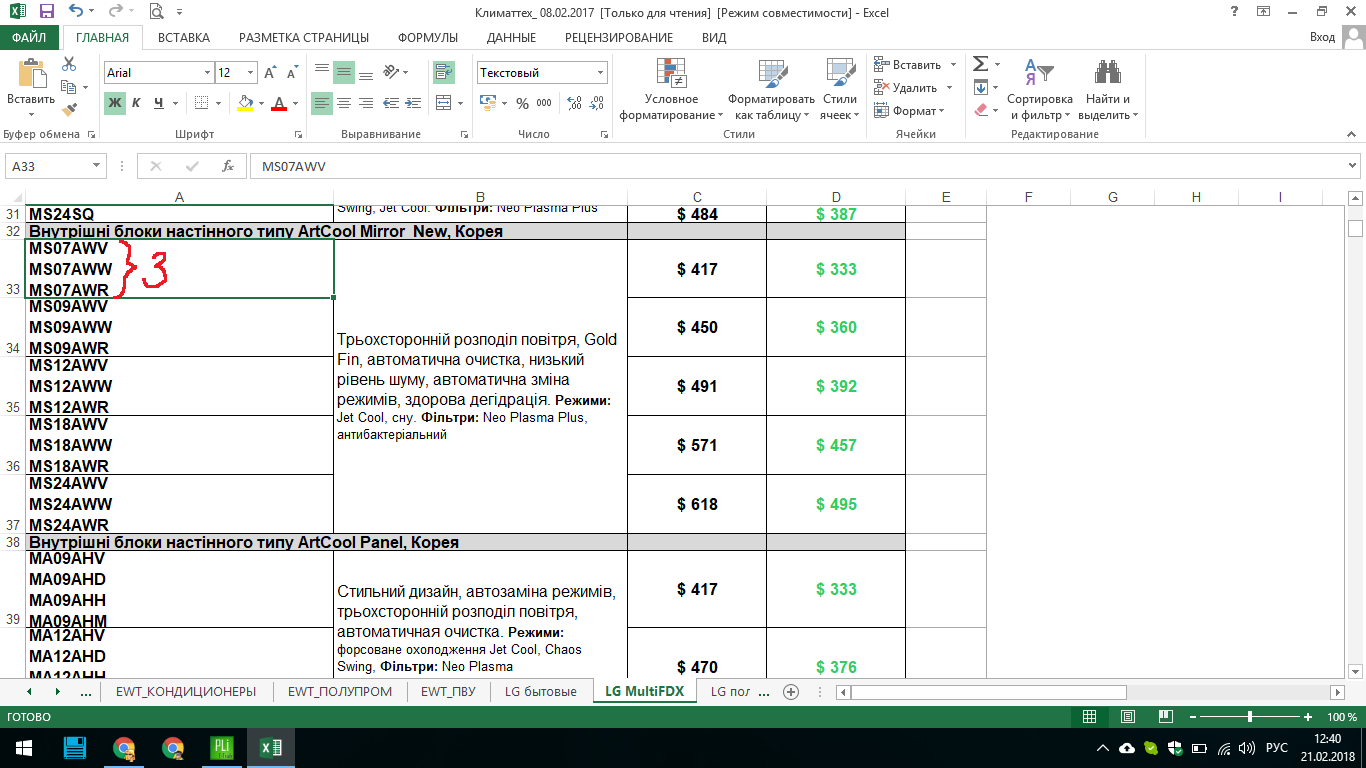
Task: Click Формат in the Ячейки group
Action: 908,110
